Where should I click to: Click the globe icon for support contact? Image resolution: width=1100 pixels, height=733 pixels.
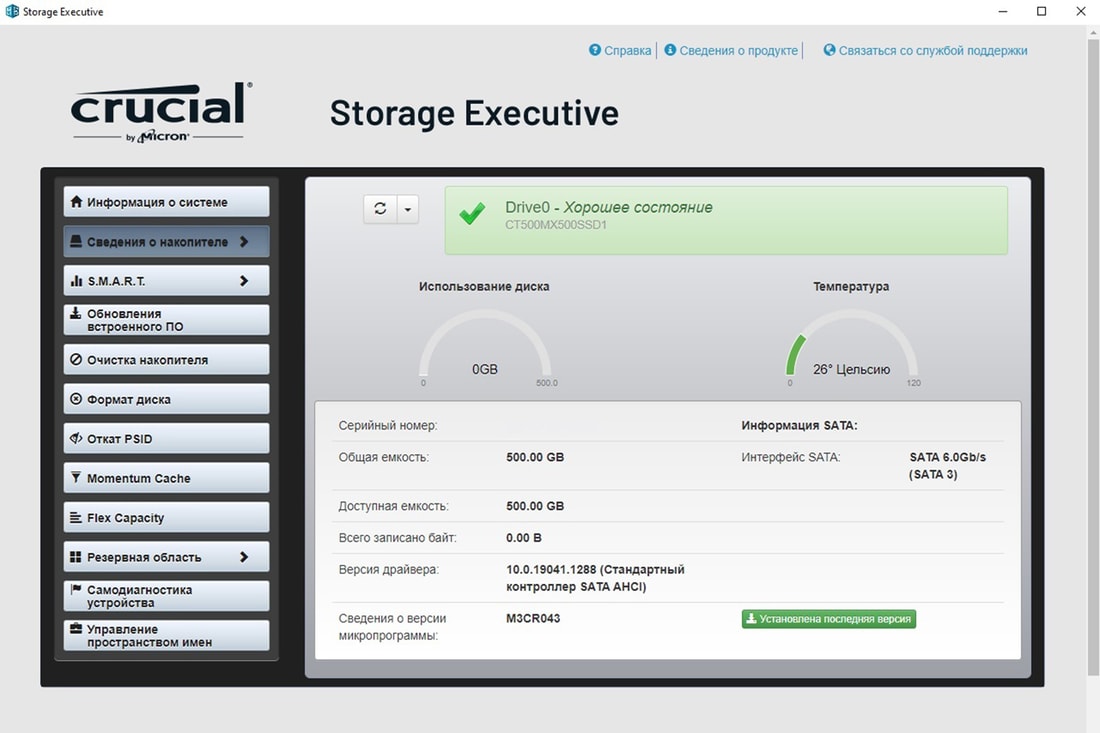[x=829, y=50]
